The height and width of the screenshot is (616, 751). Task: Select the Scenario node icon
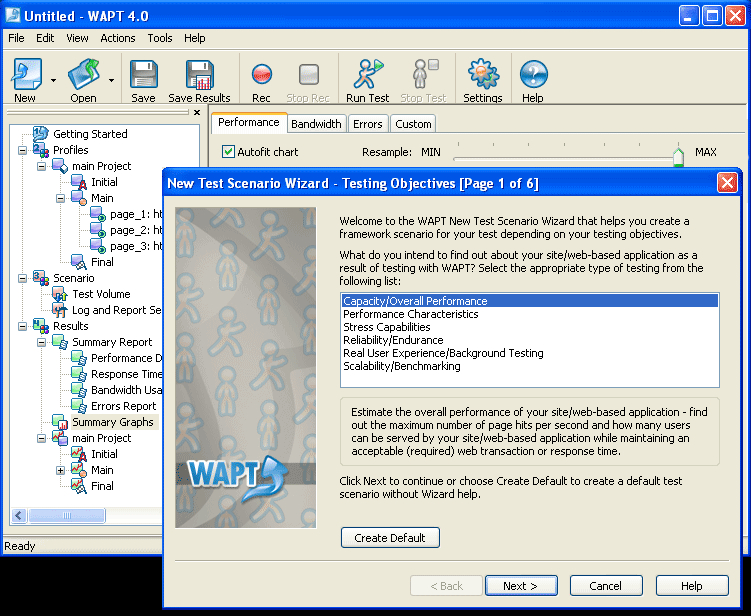coord(41,278)
